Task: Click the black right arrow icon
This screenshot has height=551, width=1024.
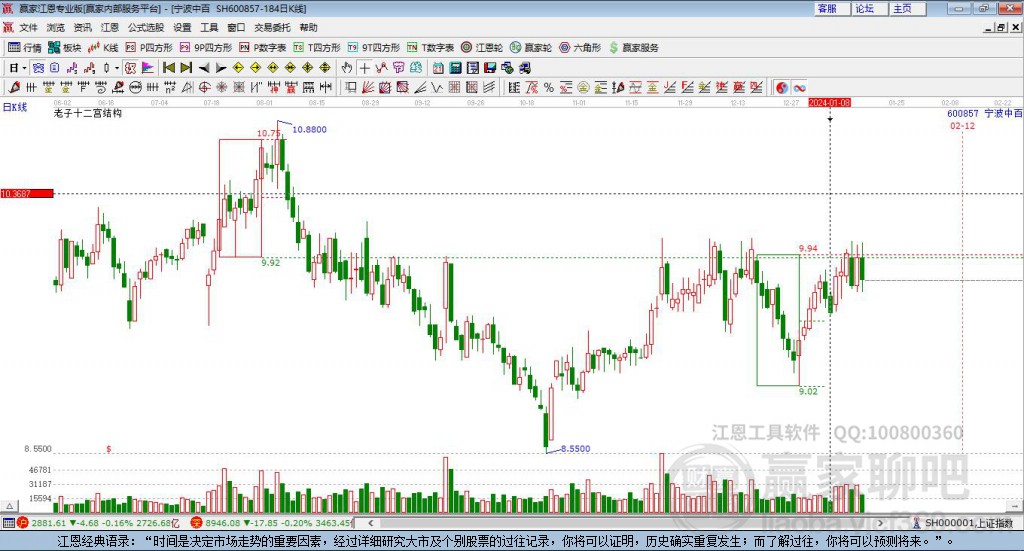Action: pyautogui.click(x=221, y=68)
